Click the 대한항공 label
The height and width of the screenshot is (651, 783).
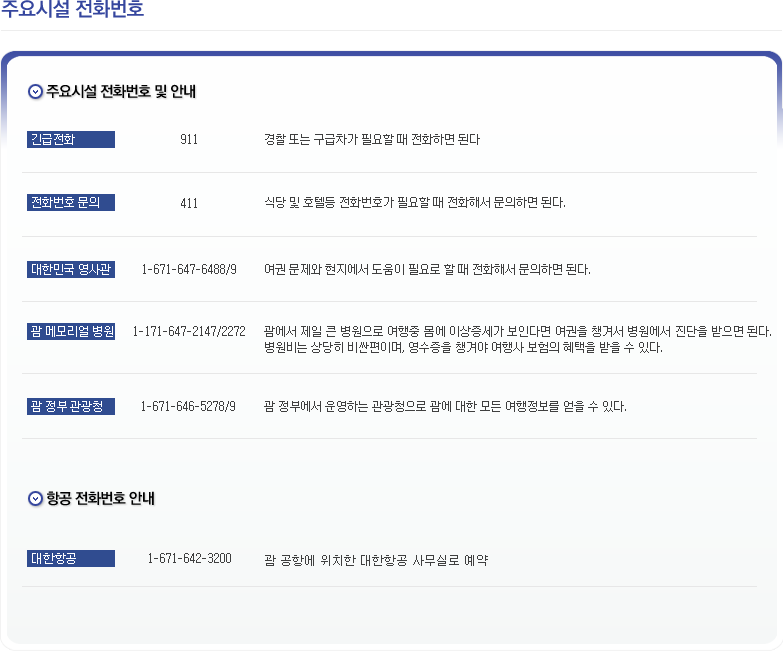click(71, 558)
